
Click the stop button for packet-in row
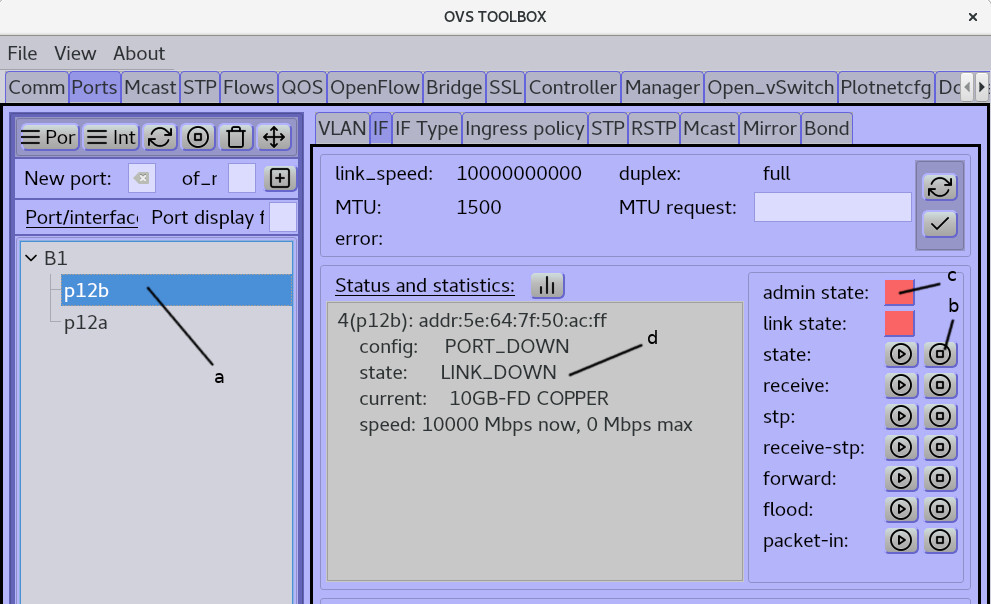point(940,540)
